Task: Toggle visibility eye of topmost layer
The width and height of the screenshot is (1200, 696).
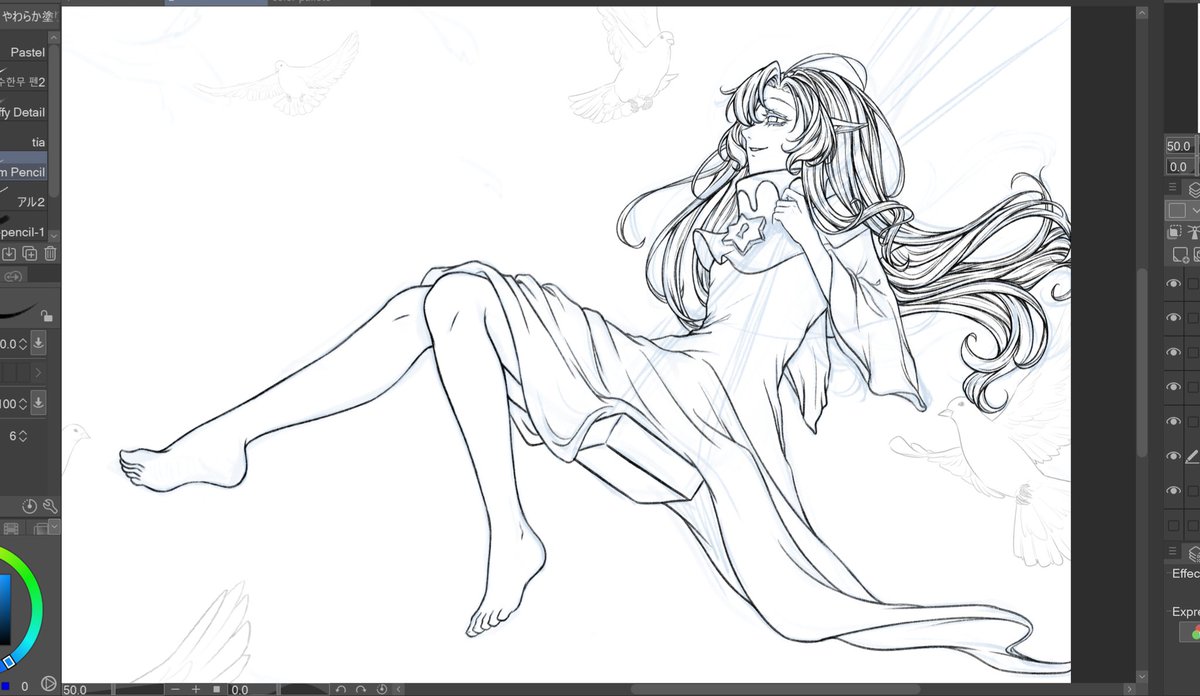Action: pyautogui.click(x=1174, y=284)
